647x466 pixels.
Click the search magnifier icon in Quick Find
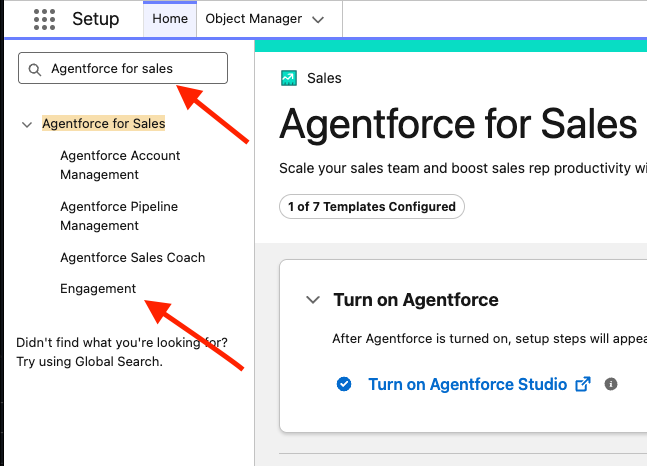point(35,70)
